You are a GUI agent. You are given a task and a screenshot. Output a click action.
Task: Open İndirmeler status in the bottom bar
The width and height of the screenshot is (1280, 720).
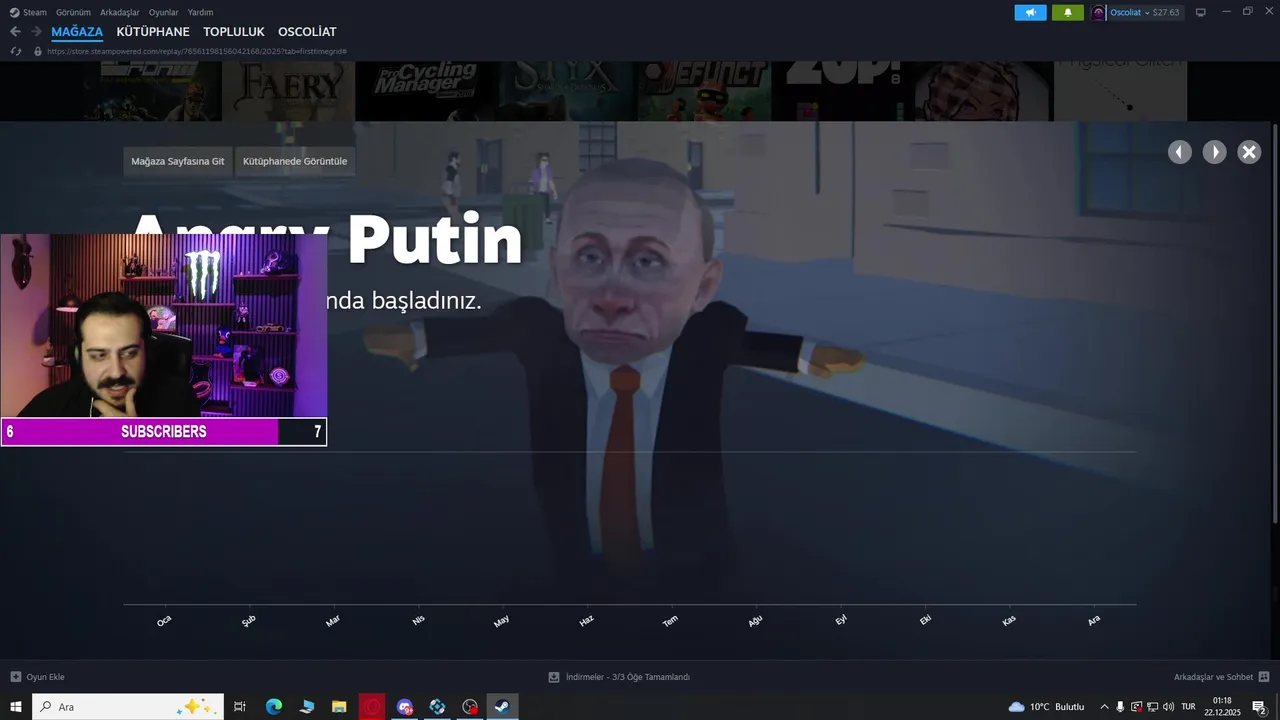627,677
